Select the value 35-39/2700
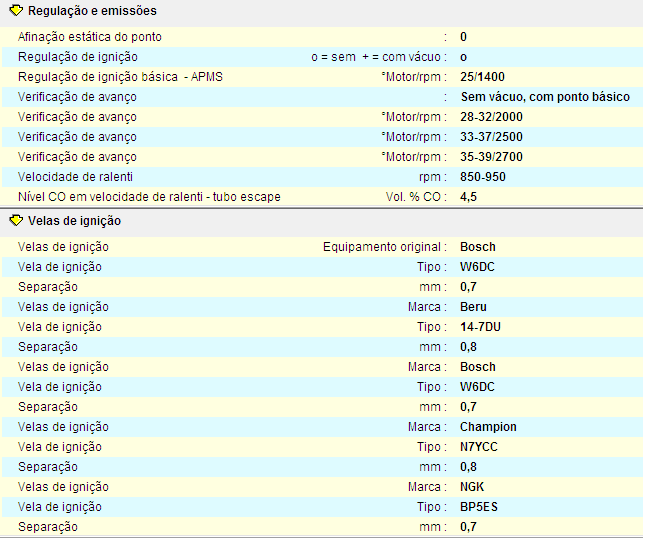645x539 pixels. (491, 157)
